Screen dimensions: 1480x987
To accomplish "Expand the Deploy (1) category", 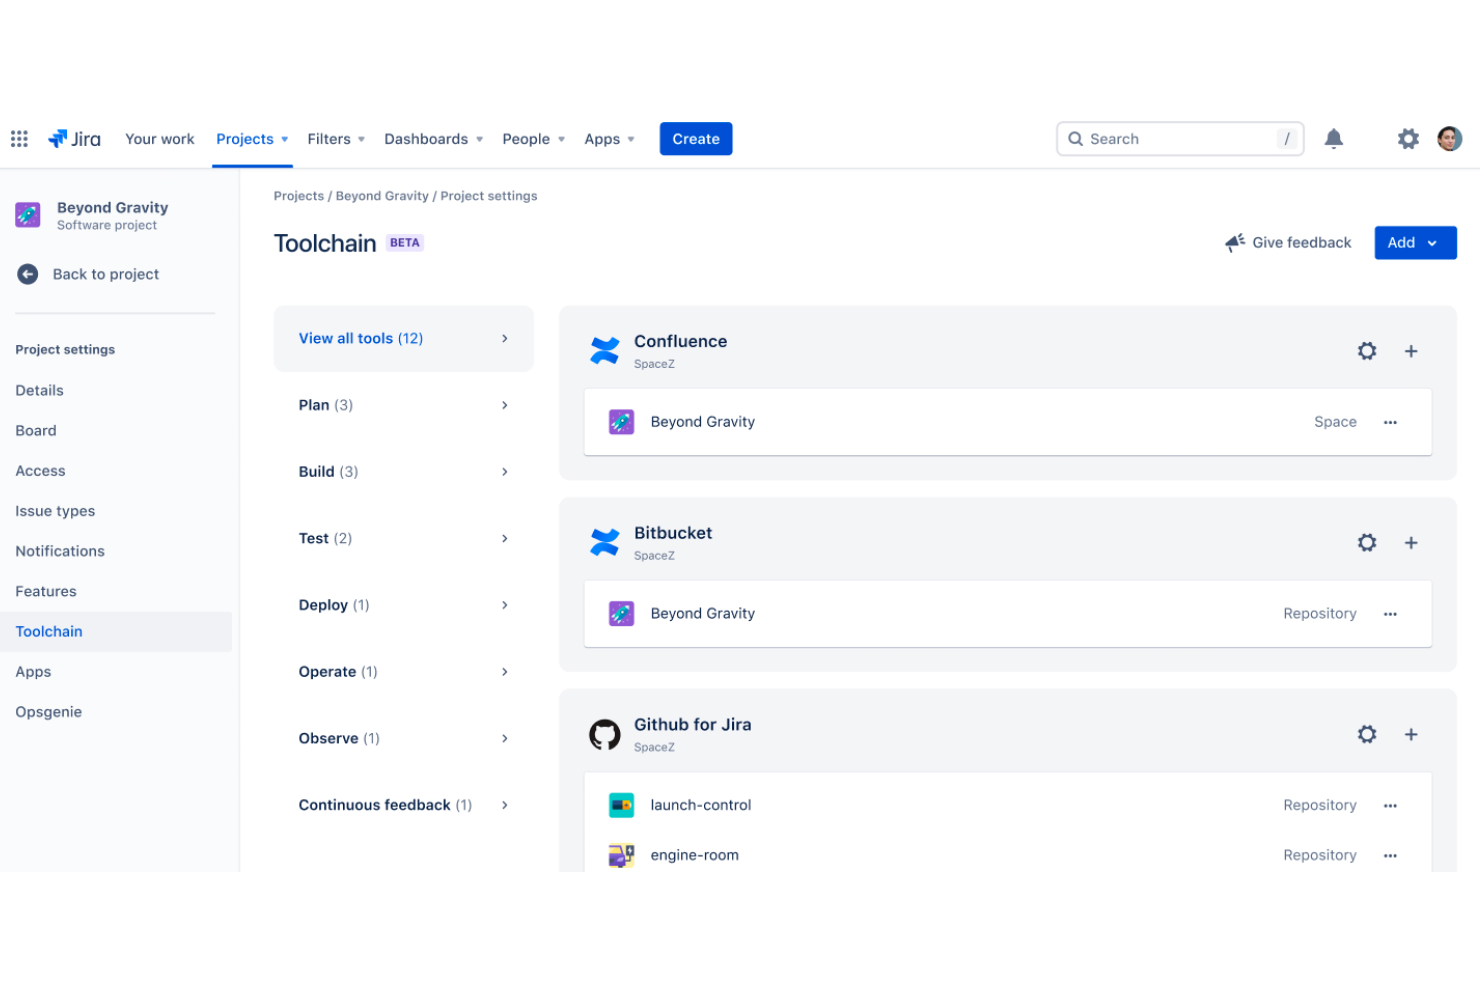I will point(404,605).
